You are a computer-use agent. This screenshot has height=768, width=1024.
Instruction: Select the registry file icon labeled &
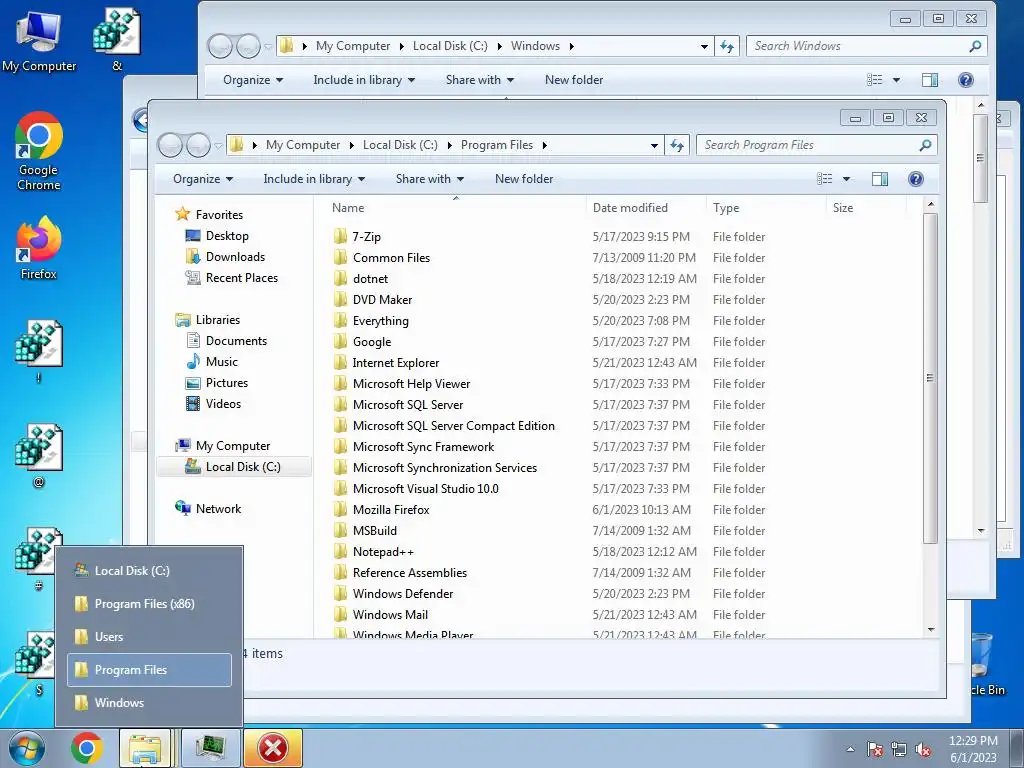[x=117, y=39]
